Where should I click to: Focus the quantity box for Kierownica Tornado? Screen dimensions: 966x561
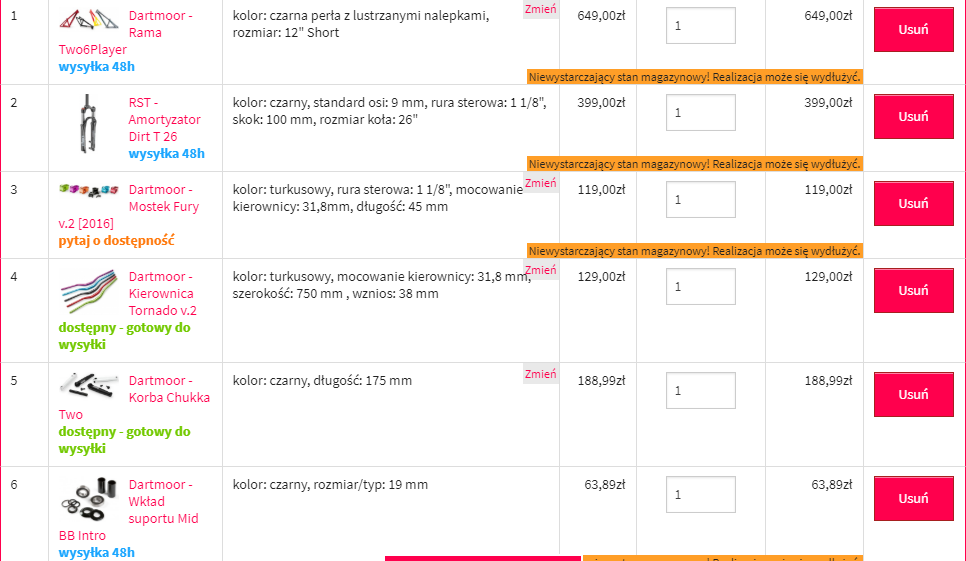pyautogui.click(x=700, y=287)
